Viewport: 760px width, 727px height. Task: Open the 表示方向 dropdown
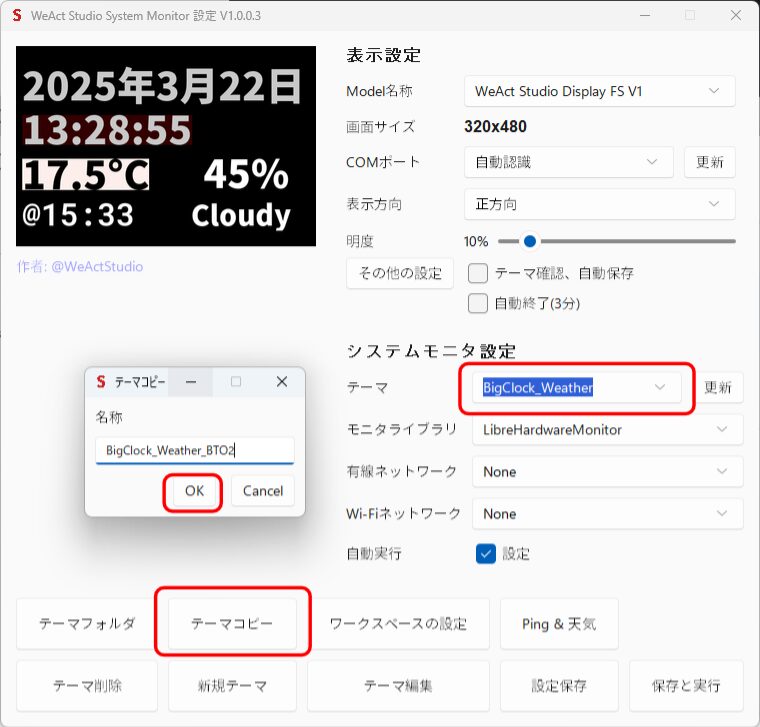pyautogui.click(x=599, y=204)
